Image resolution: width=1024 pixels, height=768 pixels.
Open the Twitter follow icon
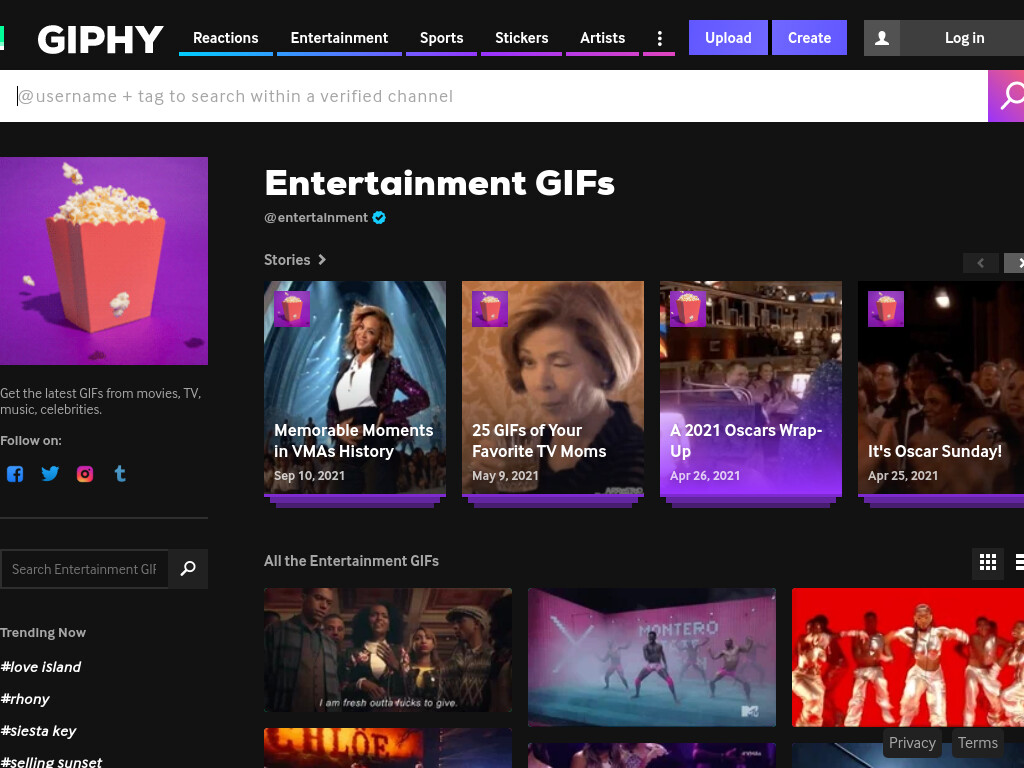[x=50, y=473]
